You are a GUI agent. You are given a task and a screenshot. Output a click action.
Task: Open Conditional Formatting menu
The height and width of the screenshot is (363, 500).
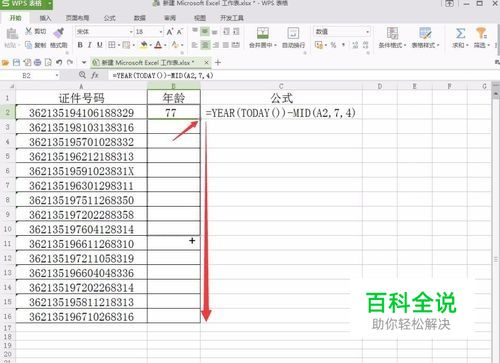pos(392,38)
